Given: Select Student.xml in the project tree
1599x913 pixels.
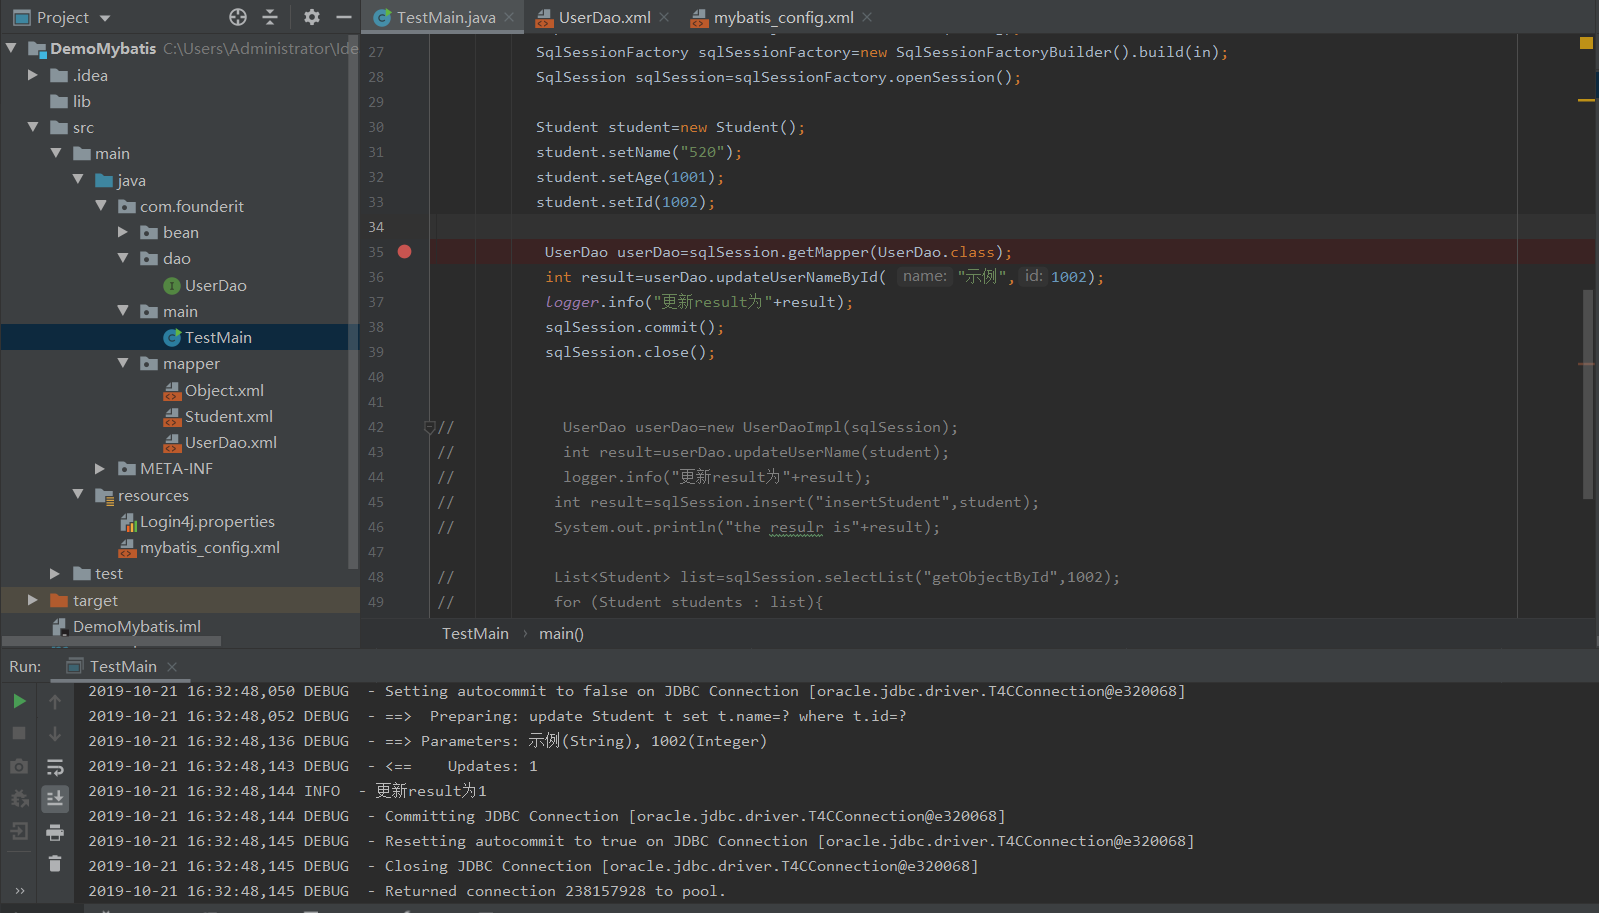Looking at the screenshot, I should pos(228,416).
